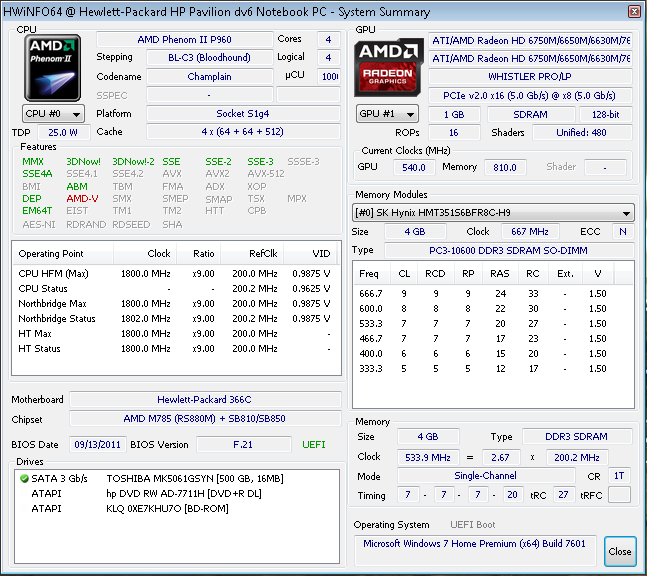Click the GPU memory clock 810.0 value
The image size is (647, 576).
pos(505,167)
